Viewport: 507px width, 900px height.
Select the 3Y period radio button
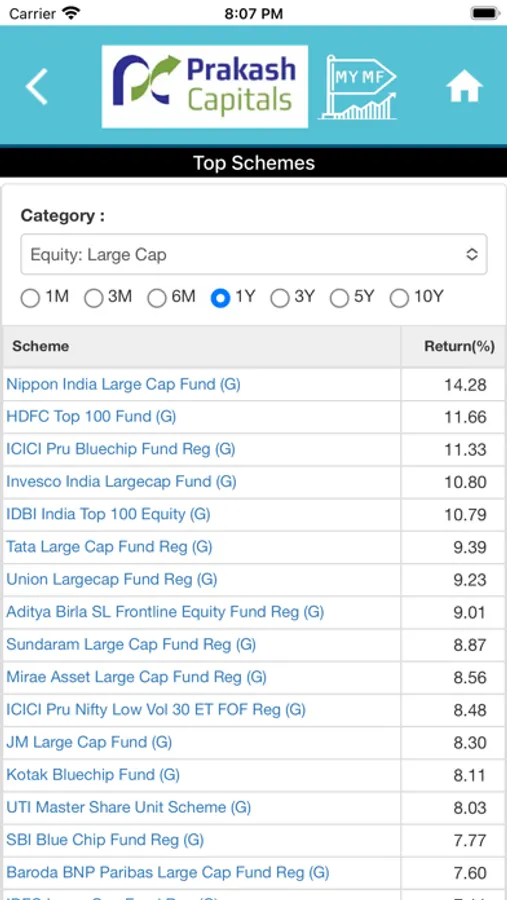pos(280,298)
